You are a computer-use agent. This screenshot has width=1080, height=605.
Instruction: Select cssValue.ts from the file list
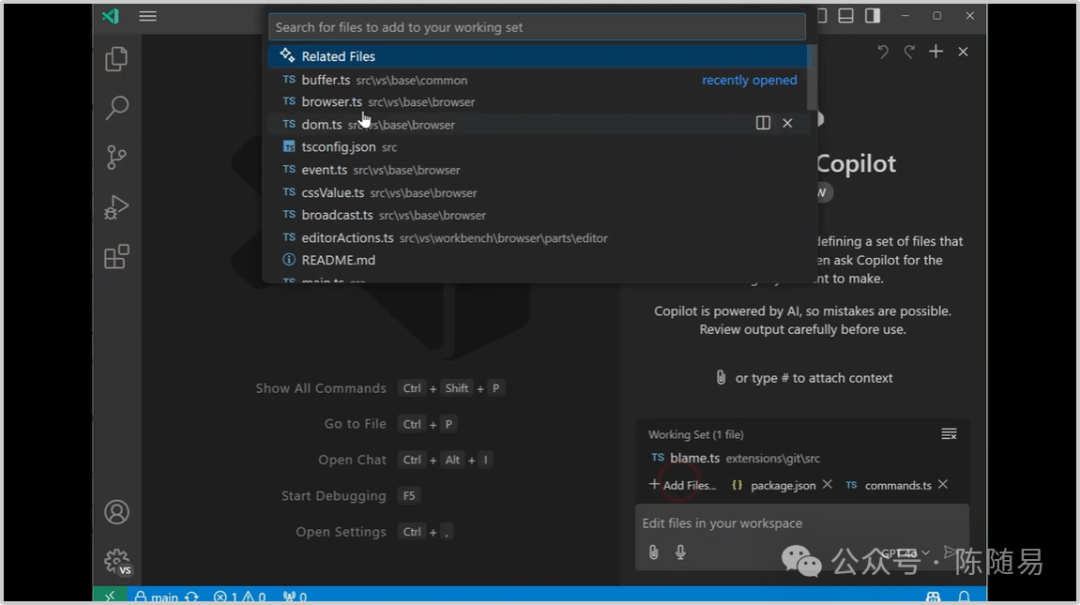537,193
